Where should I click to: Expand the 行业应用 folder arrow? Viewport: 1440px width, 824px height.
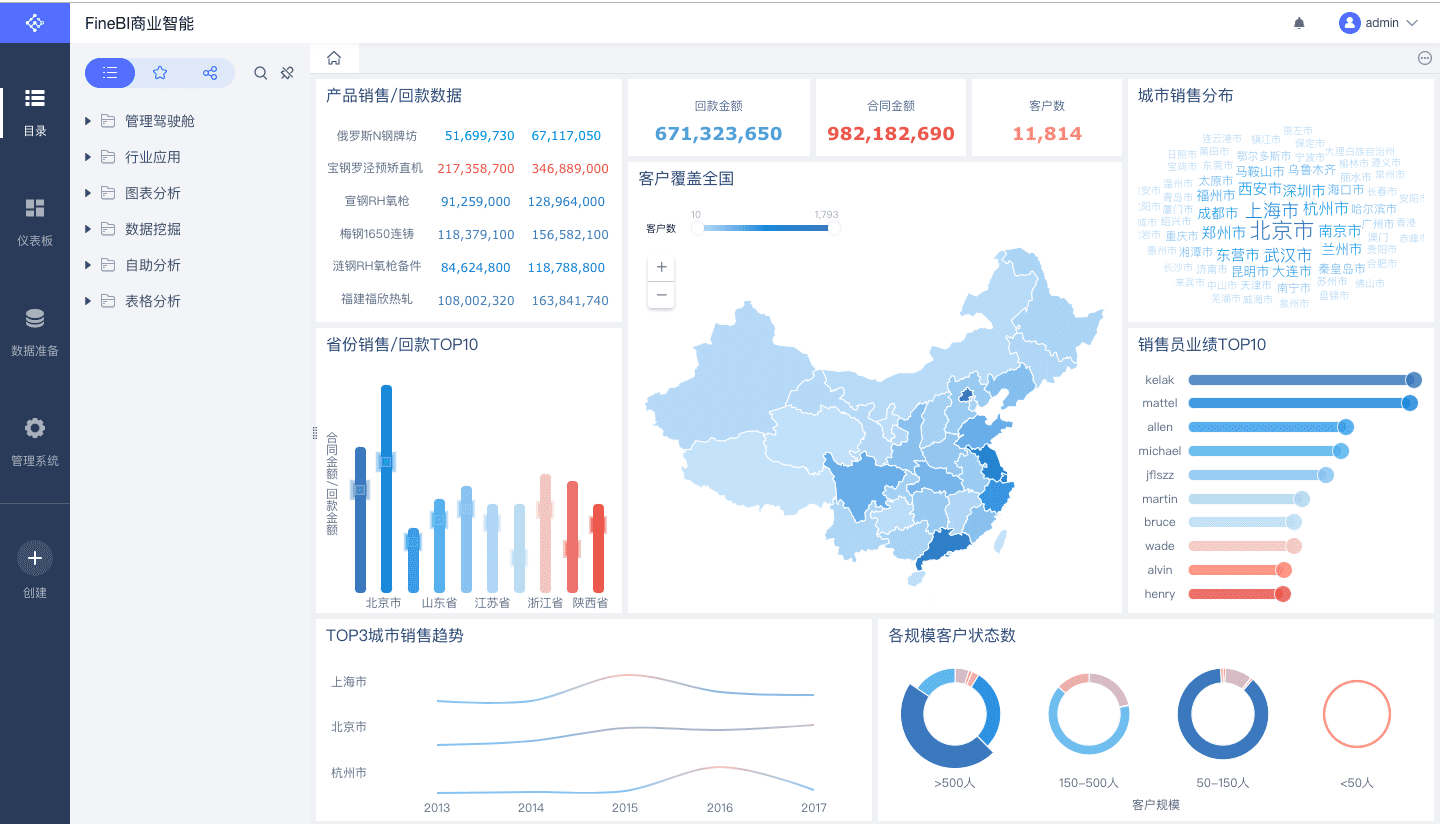click(x=88, y=157)
